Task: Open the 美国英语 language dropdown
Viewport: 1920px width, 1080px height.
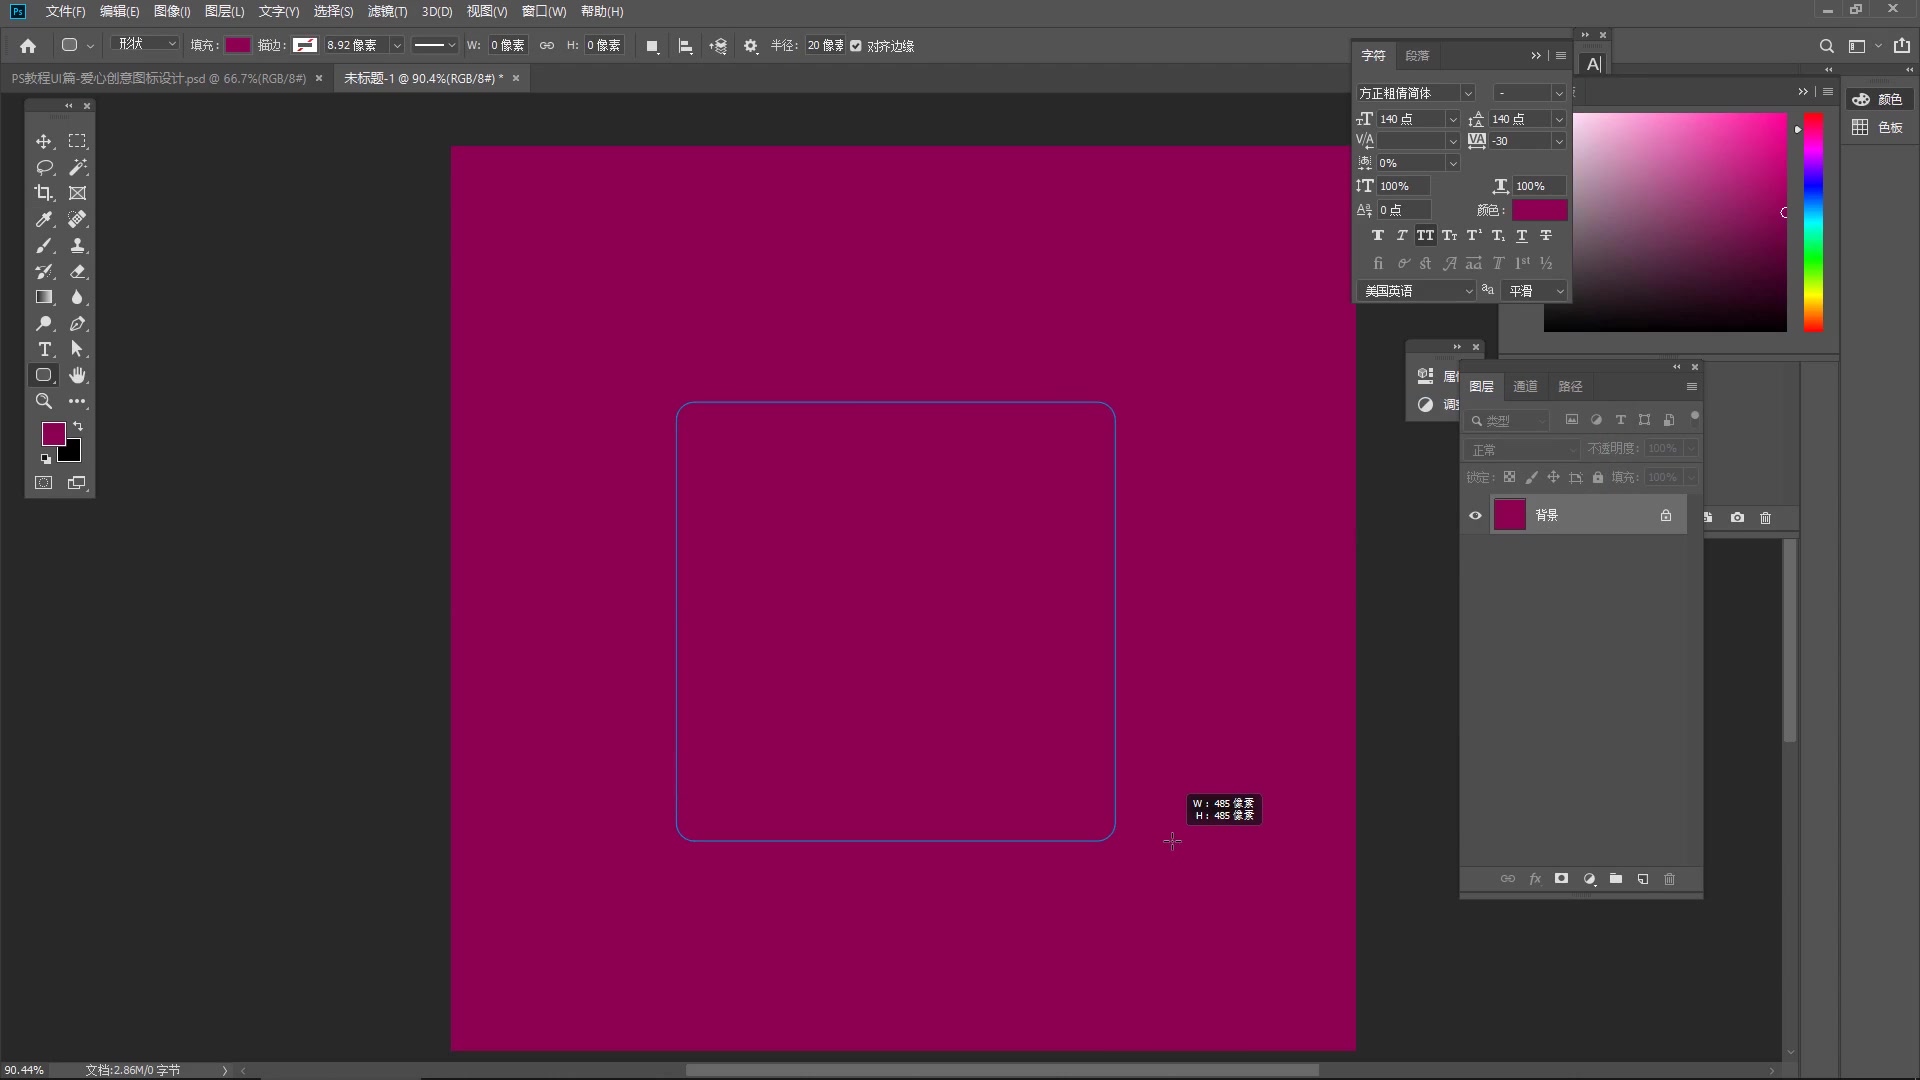Action: pyautogui.click(x=1416, y=291)
